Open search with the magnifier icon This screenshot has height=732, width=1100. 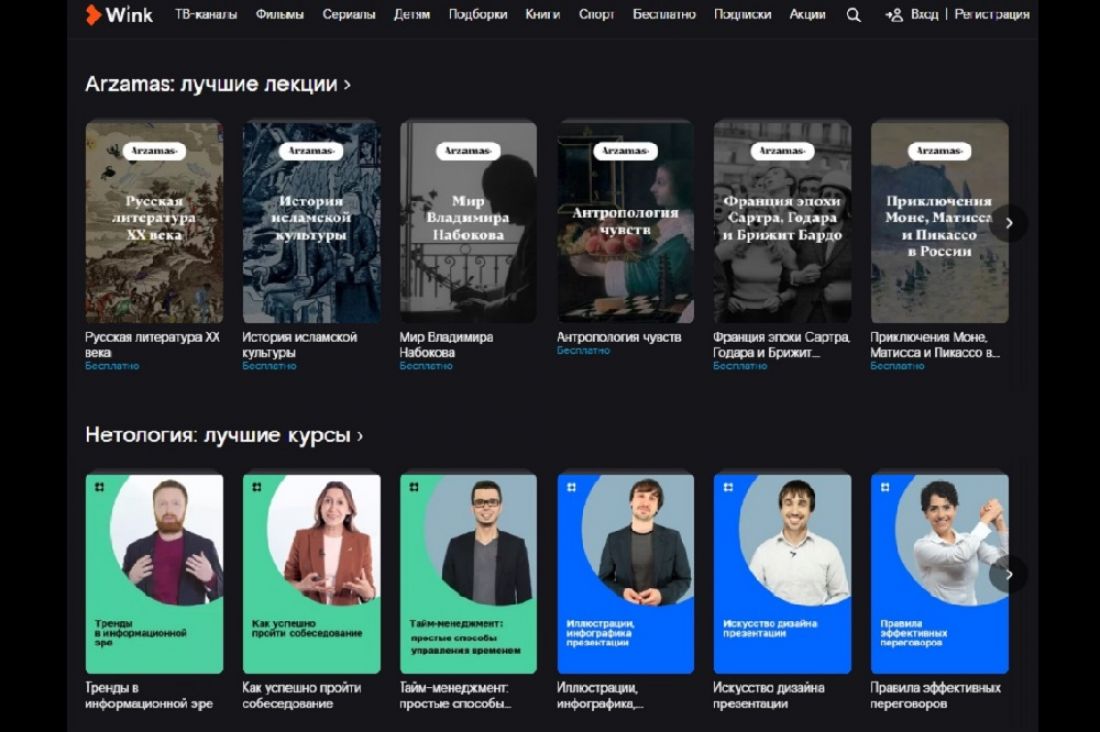[x=853, y=15]
